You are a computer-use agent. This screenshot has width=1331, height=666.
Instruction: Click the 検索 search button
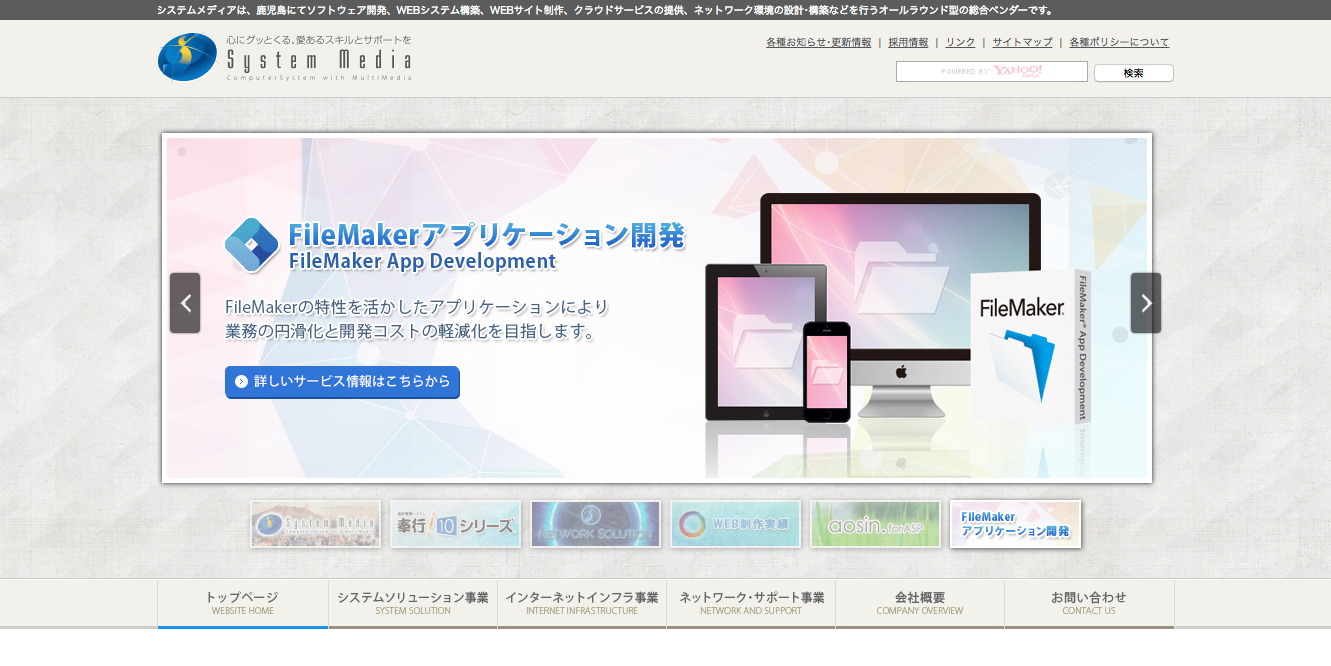1134,73
